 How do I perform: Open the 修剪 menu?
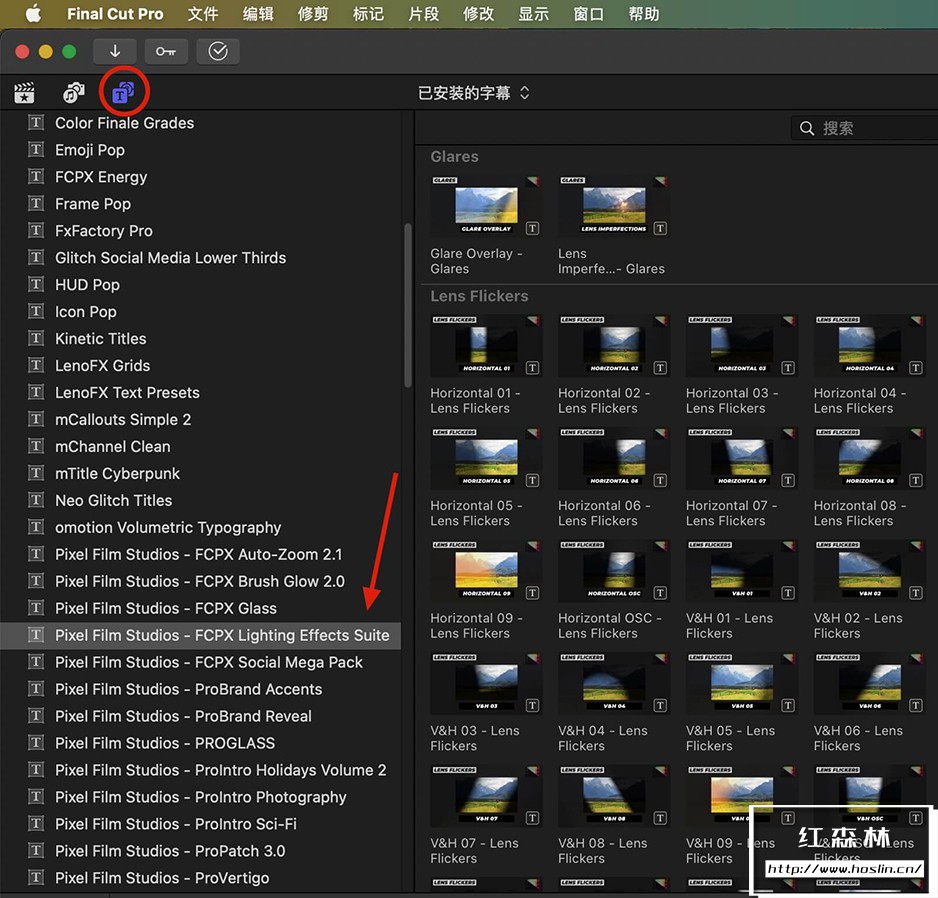coord(313,14)
